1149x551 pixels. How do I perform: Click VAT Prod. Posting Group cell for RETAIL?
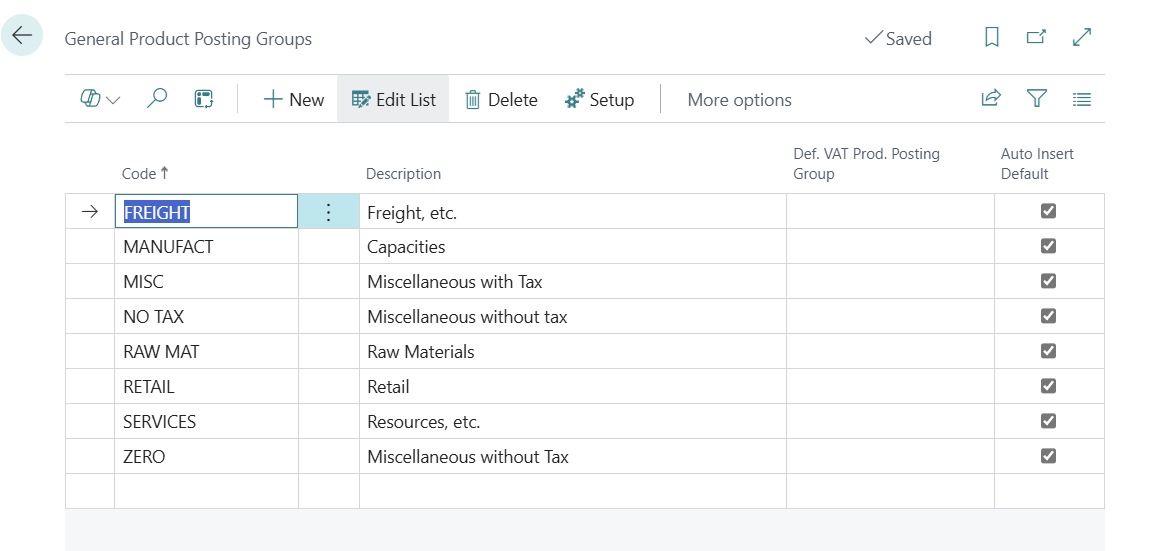tap(890, 386)
